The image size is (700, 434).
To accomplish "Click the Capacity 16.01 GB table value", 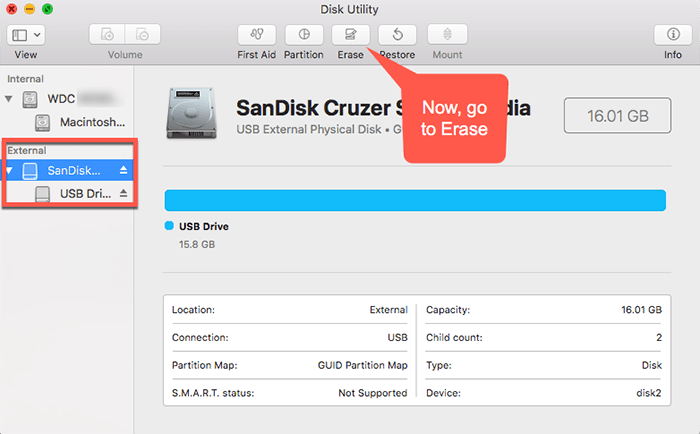I will tap(642, 310).
